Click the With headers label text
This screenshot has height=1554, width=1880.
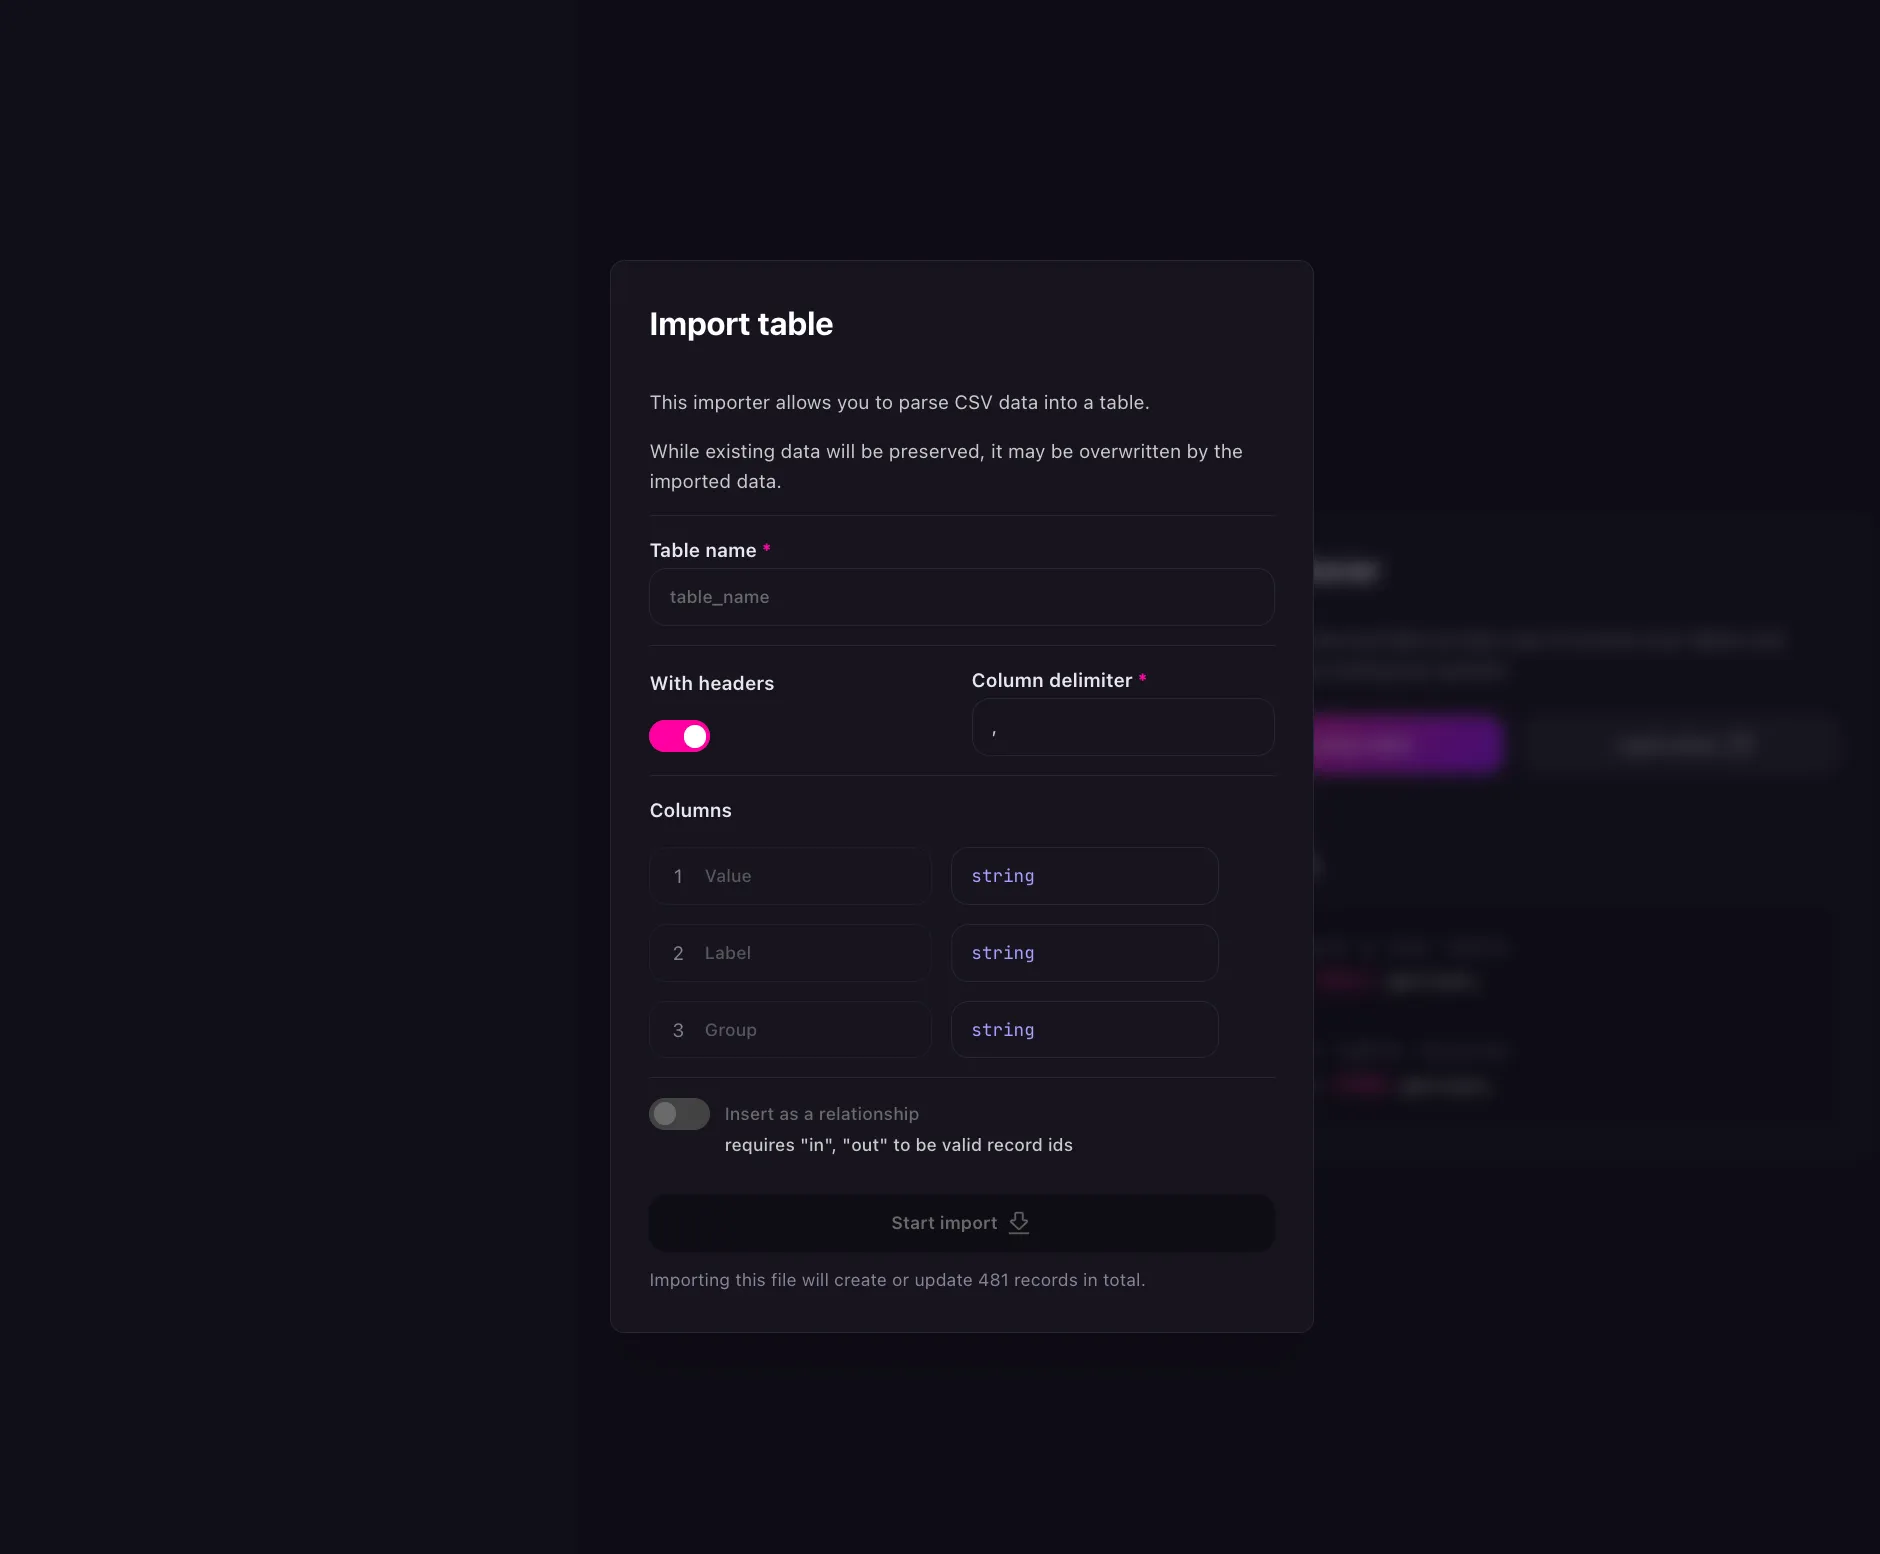point(711,683)
